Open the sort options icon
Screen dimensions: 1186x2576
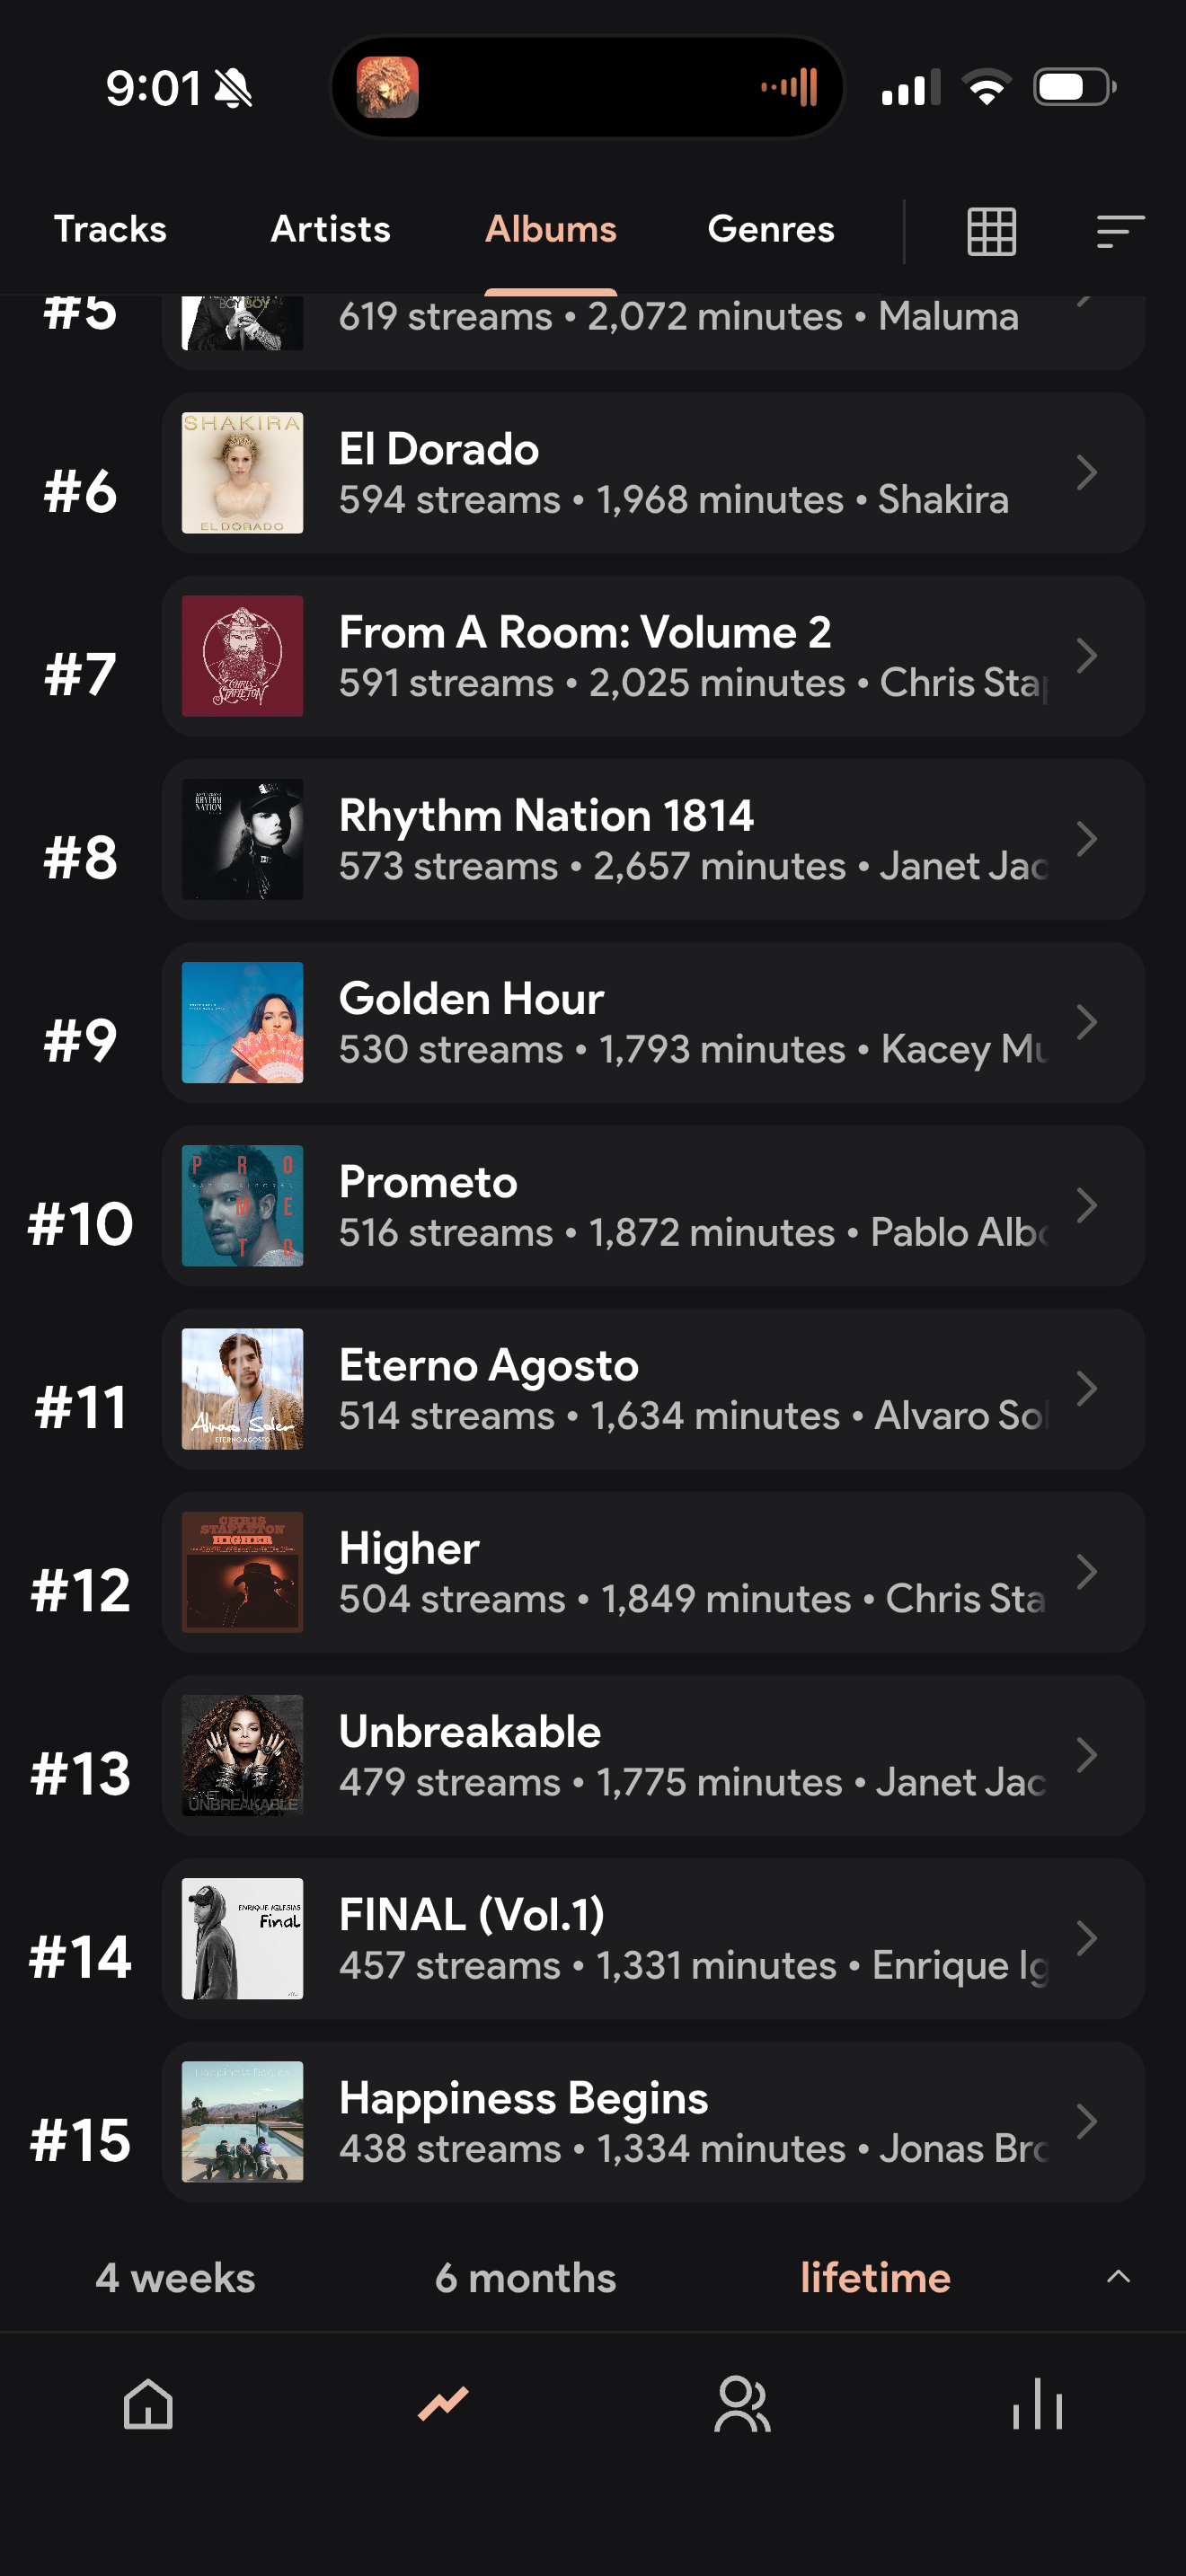pos(1120,231)
